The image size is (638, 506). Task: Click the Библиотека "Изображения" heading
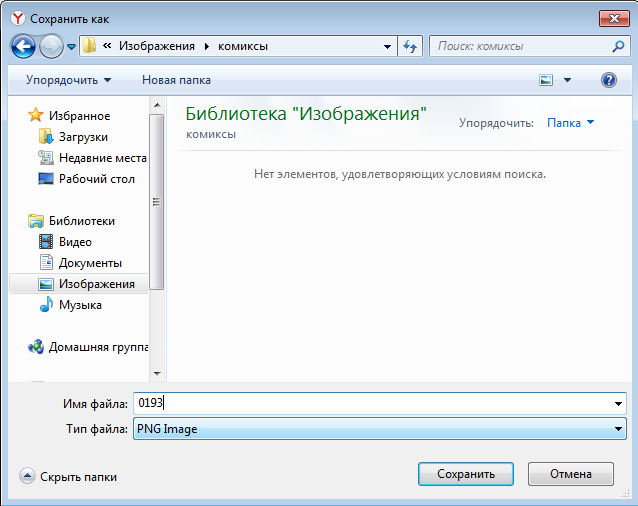[306, 113]
